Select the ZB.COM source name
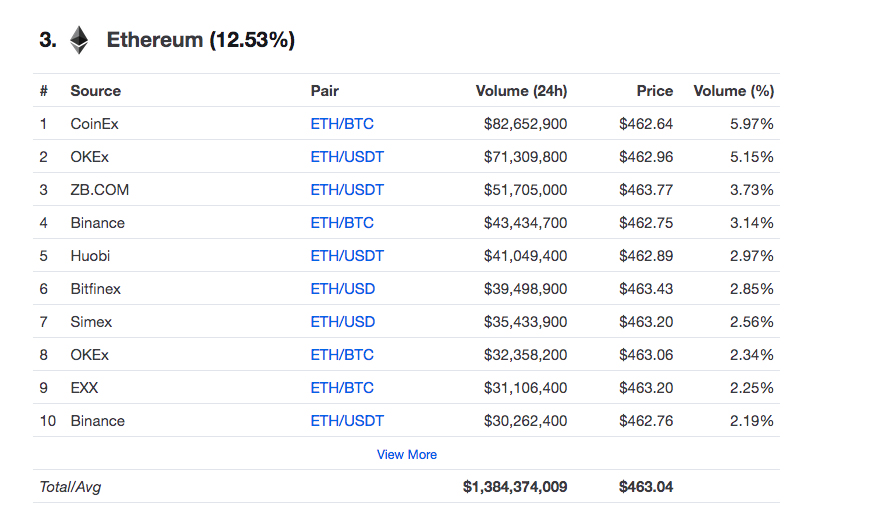The height and width of the screenshot is (526, 881). tap(99, 190)
